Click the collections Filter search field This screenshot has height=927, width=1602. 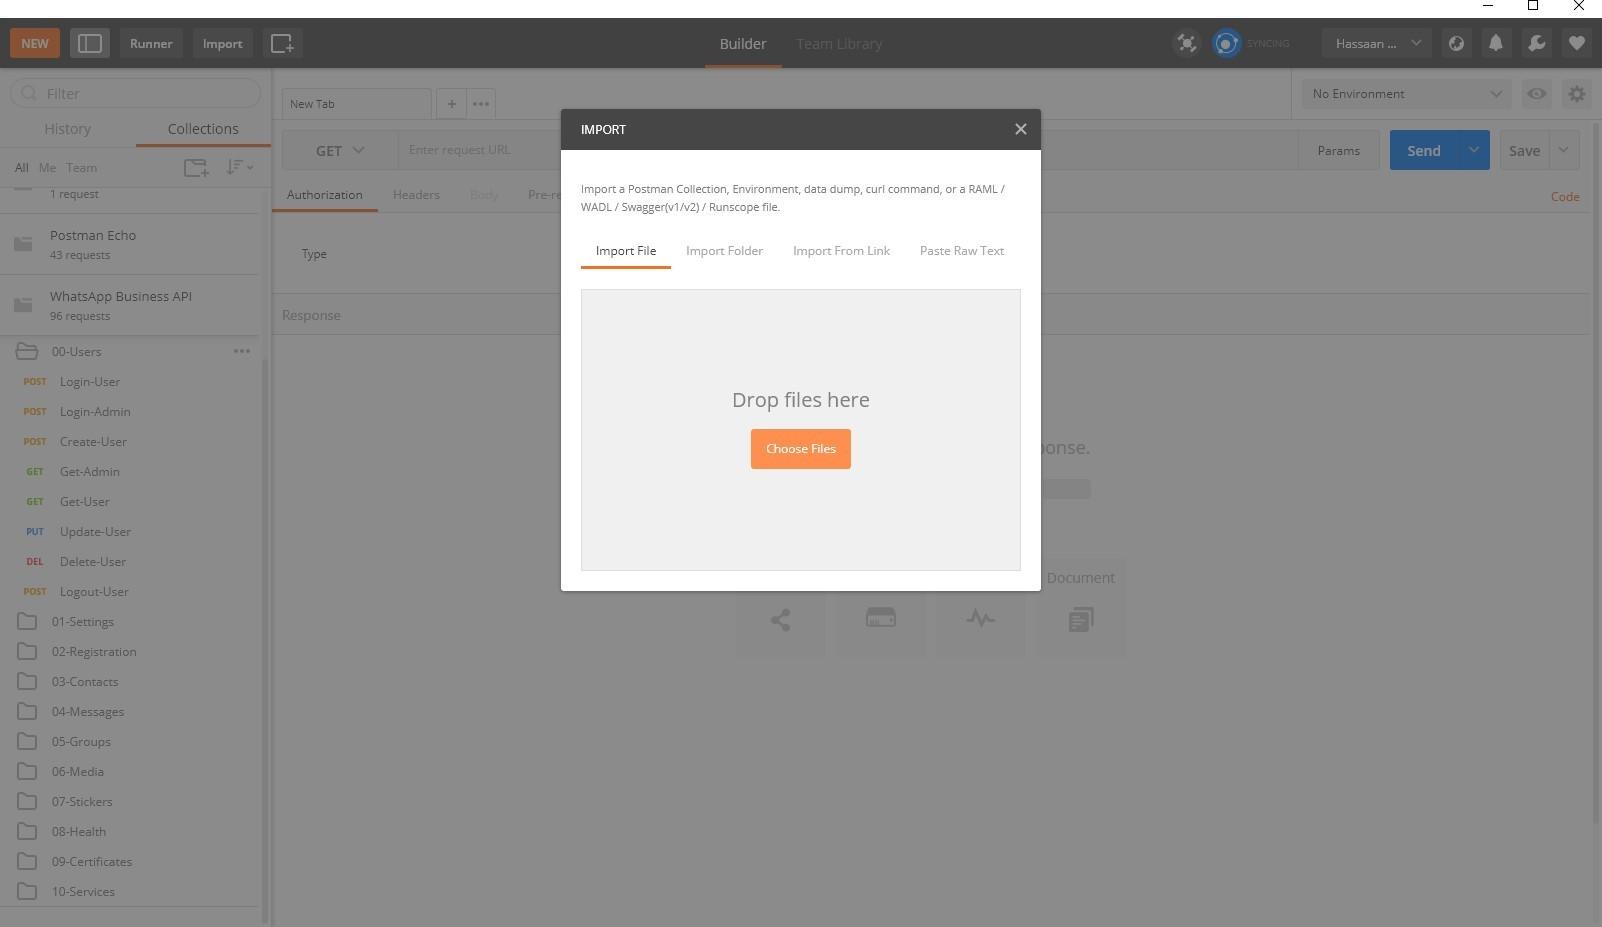point(136,94)
